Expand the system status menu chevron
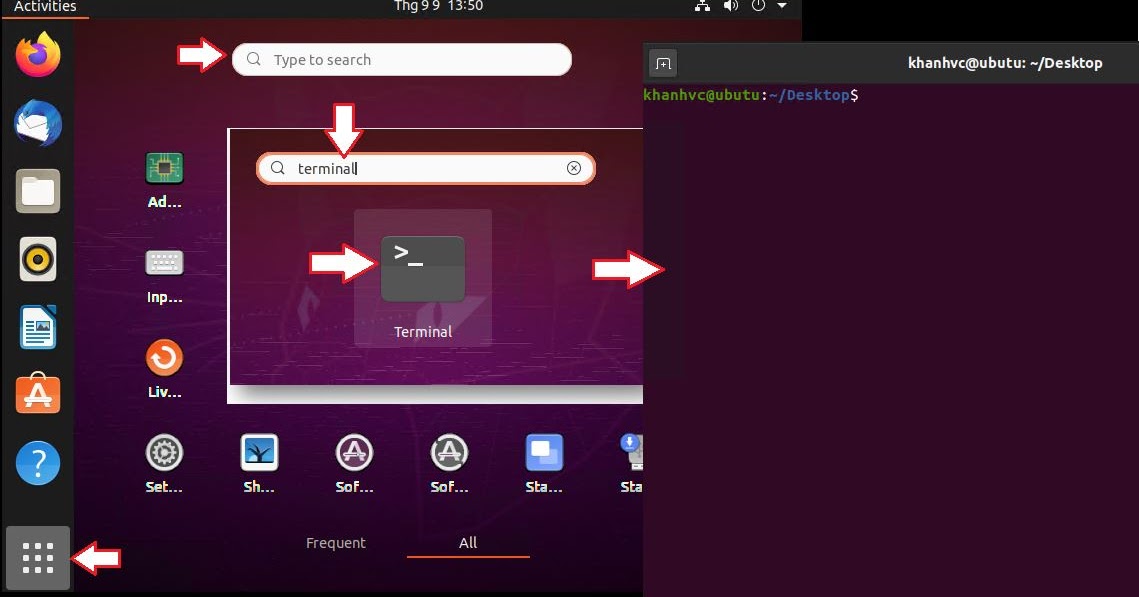1139x597 pixels. [x=781, y=6]
